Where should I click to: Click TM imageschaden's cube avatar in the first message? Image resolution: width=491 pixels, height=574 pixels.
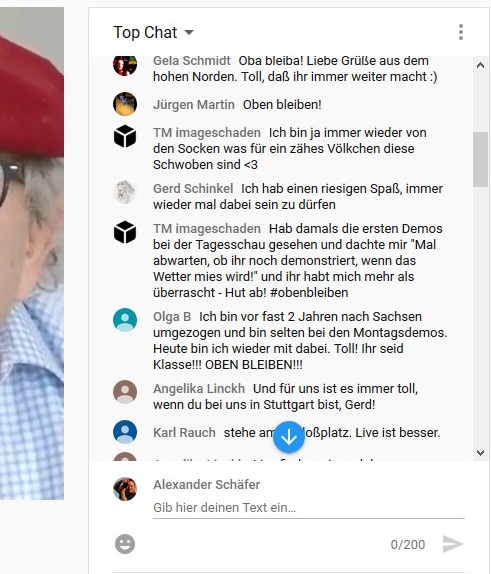(125, 136)
